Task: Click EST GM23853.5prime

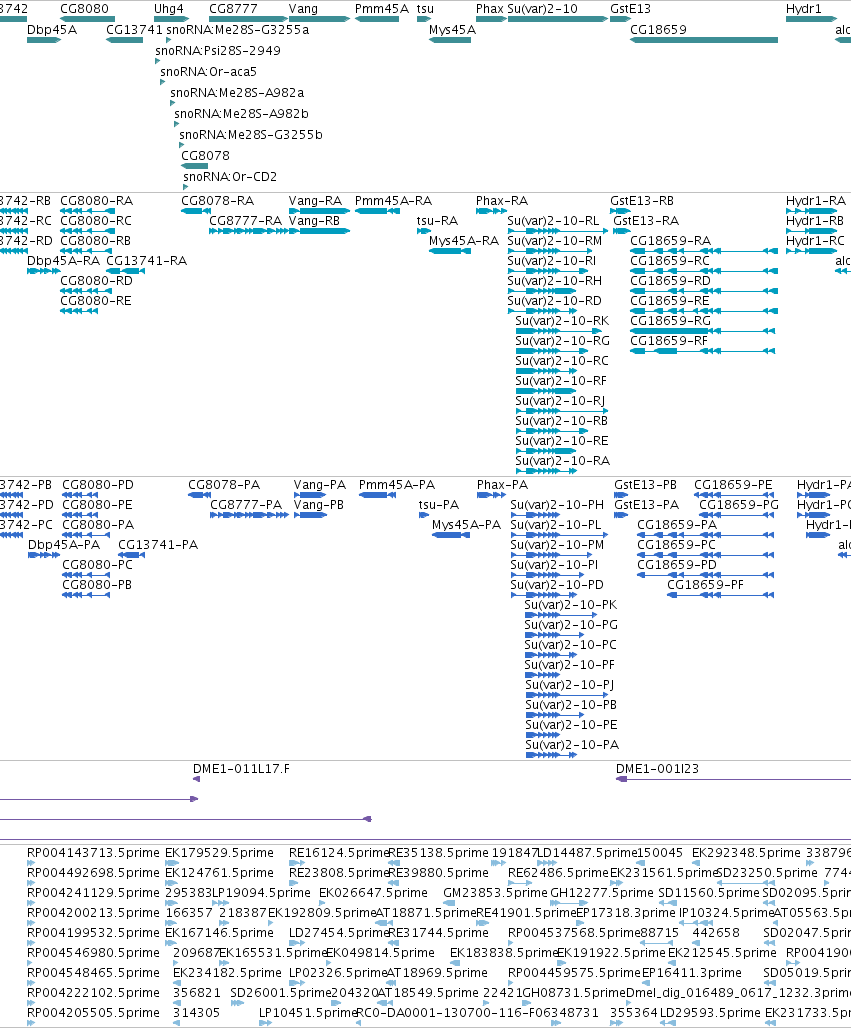Action: 495,892
